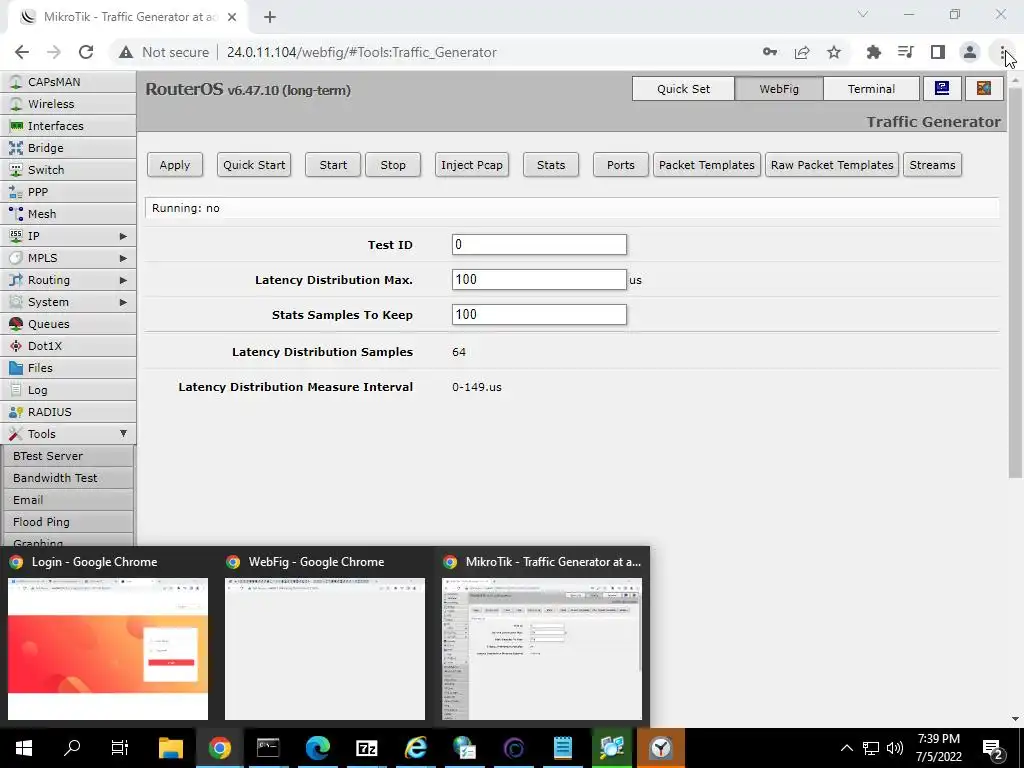Open the Stats page
The height and width of the screenshot is (768, 1024).
point(551,165)
